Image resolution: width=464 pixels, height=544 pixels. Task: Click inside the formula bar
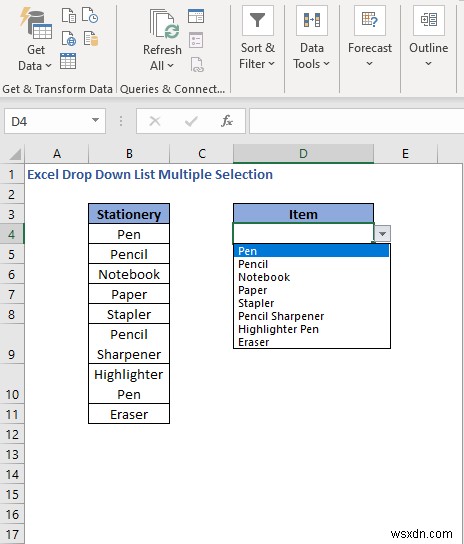pos(356,121)
